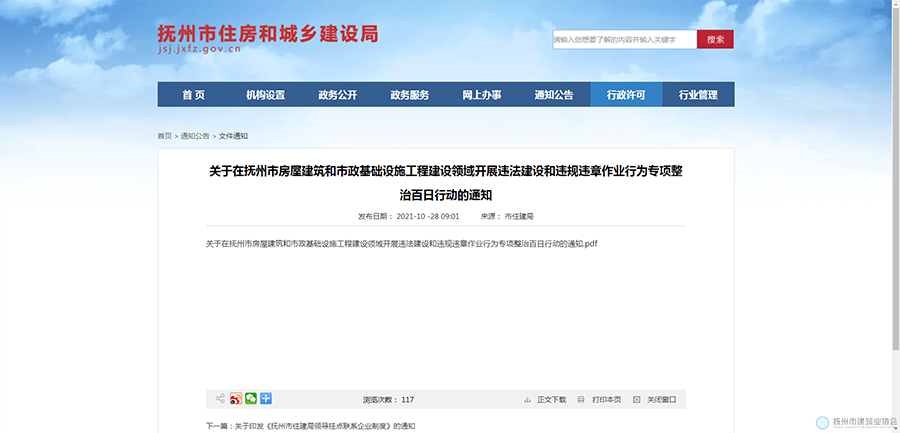
Task: Open the 首页 navigation tab
Action: (x=193, y=95)
